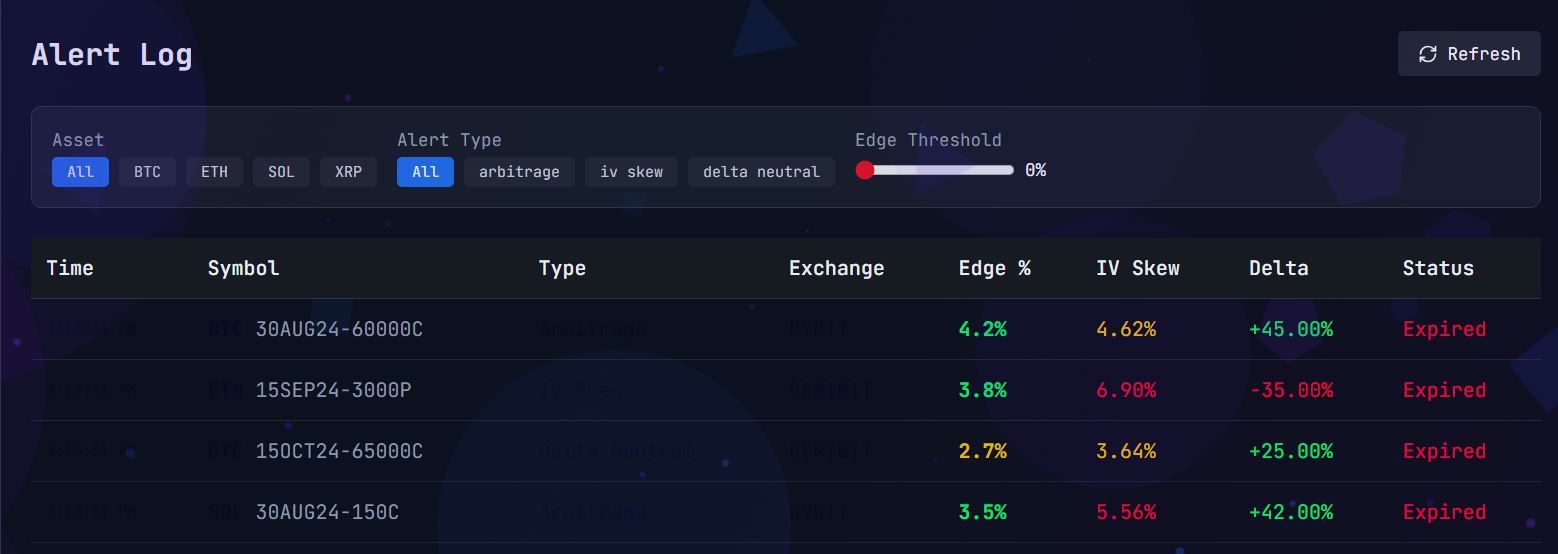This screenshot has height=554, width=1558.
Task: Select the 30AUG24-60000C symbol row
Action: (x=785, y=329)
